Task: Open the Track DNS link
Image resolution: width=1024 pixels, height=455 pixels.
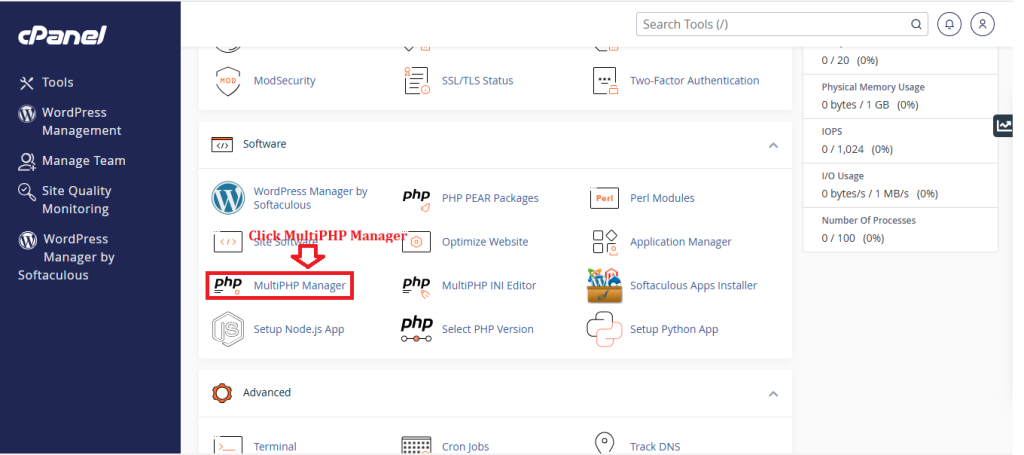Action: (655, 447)
